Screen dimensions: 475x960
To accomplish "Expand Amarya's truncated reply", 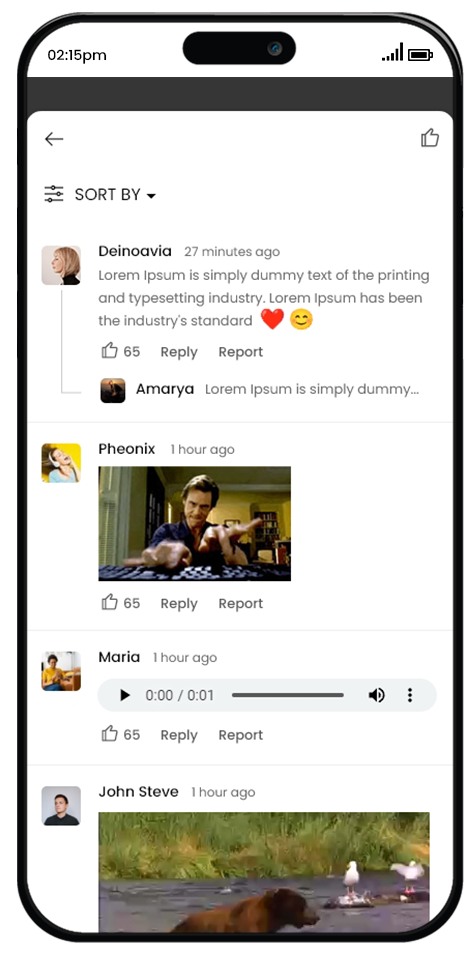I will (312, 389).
